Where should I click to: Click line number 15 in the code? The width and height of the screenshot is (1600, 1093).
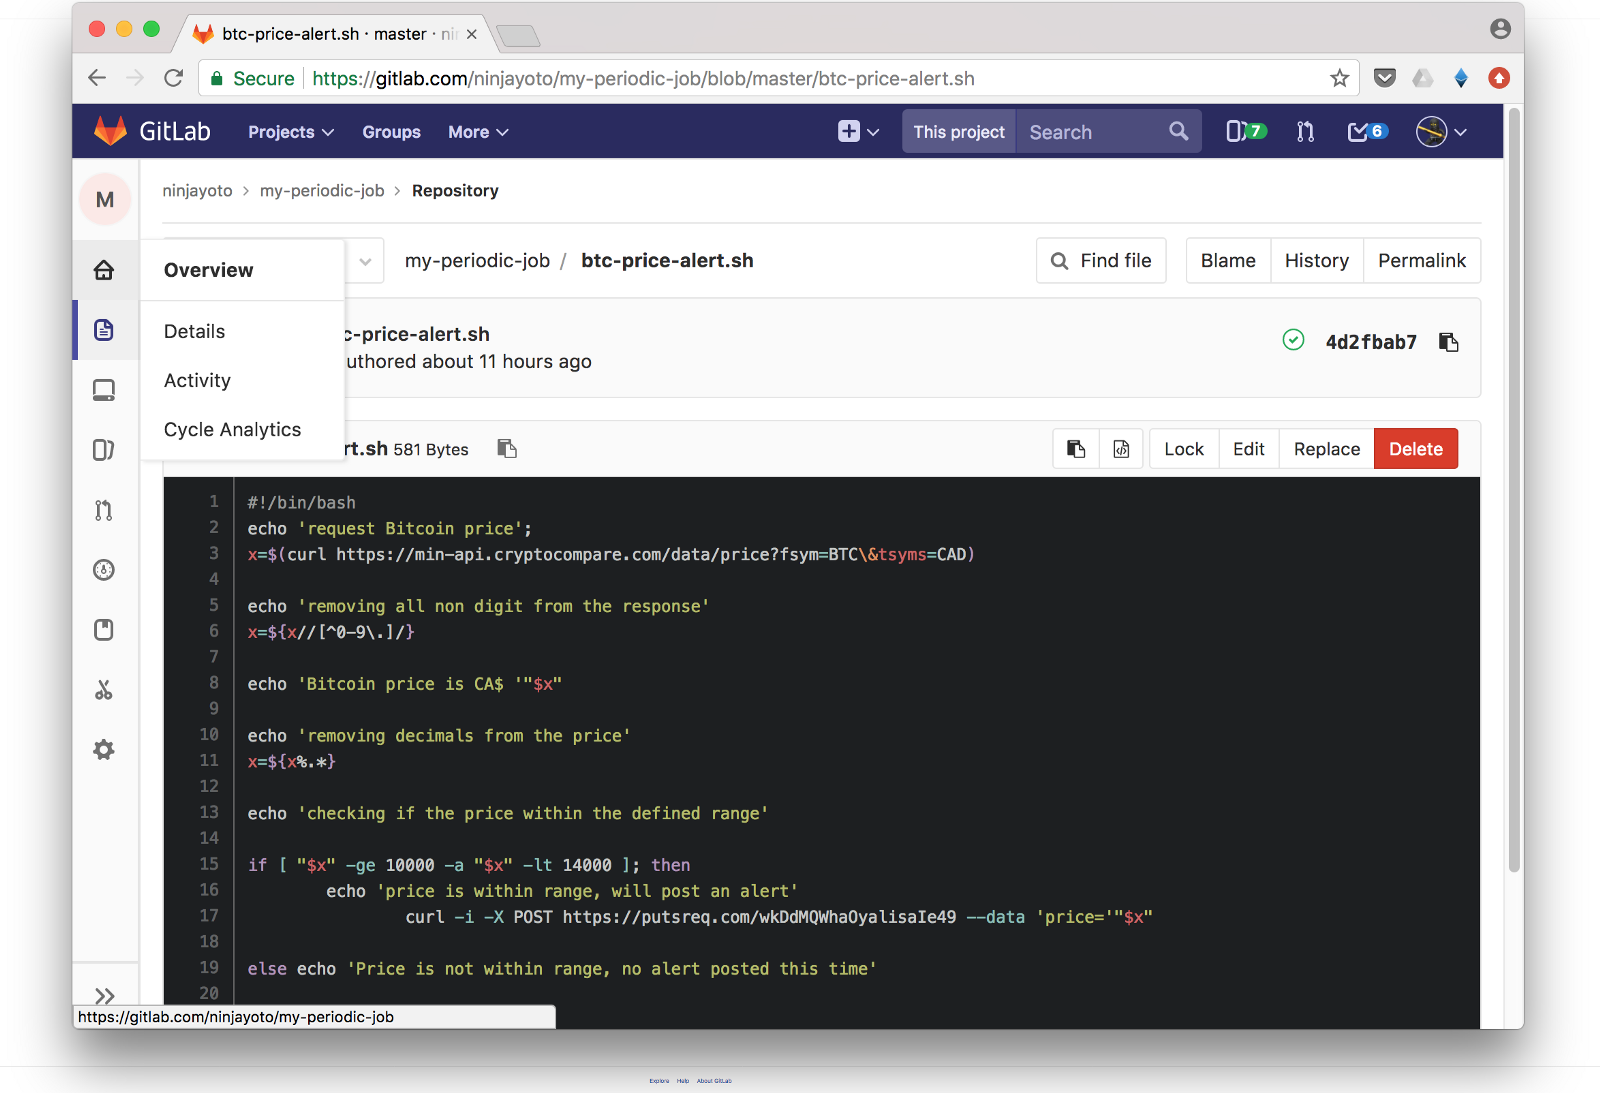pyautogui.click(x=209, y=864)
